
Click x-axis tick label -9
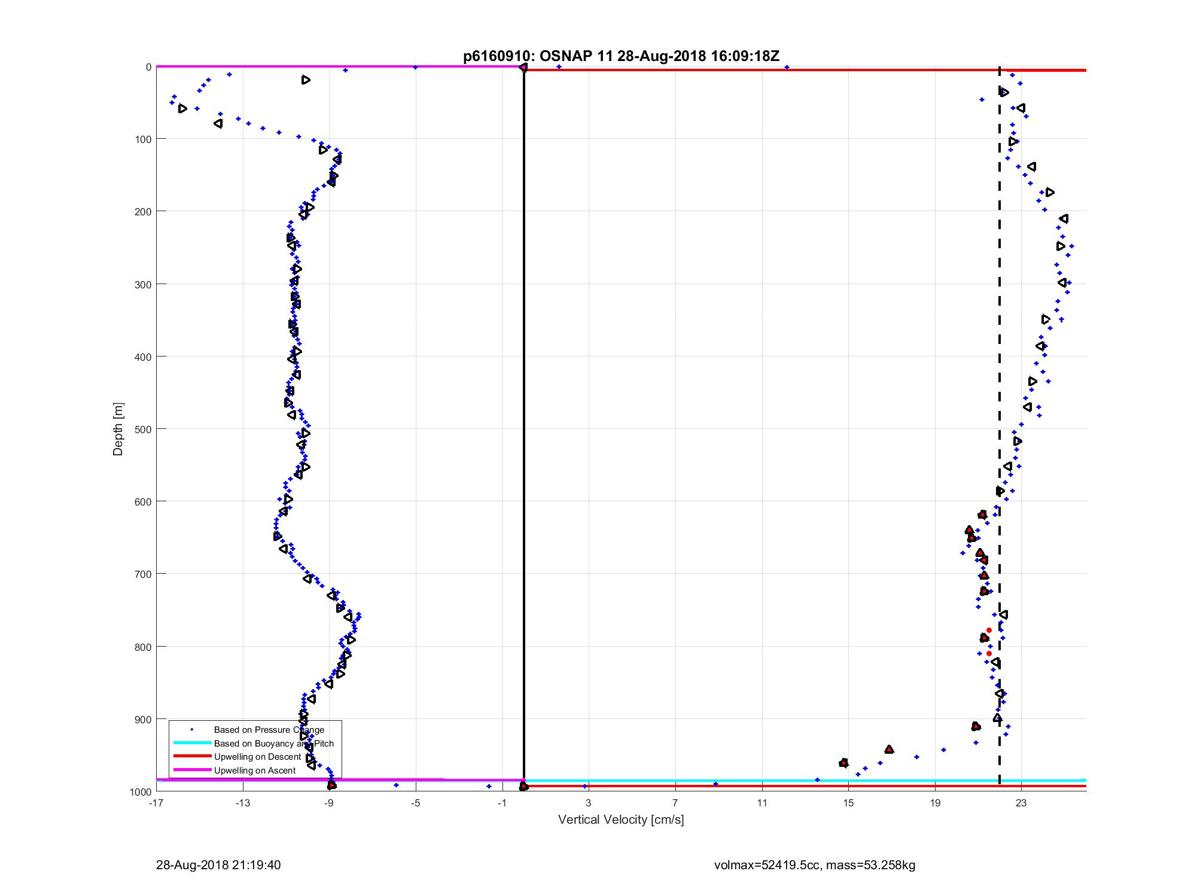tap(329, 802)
